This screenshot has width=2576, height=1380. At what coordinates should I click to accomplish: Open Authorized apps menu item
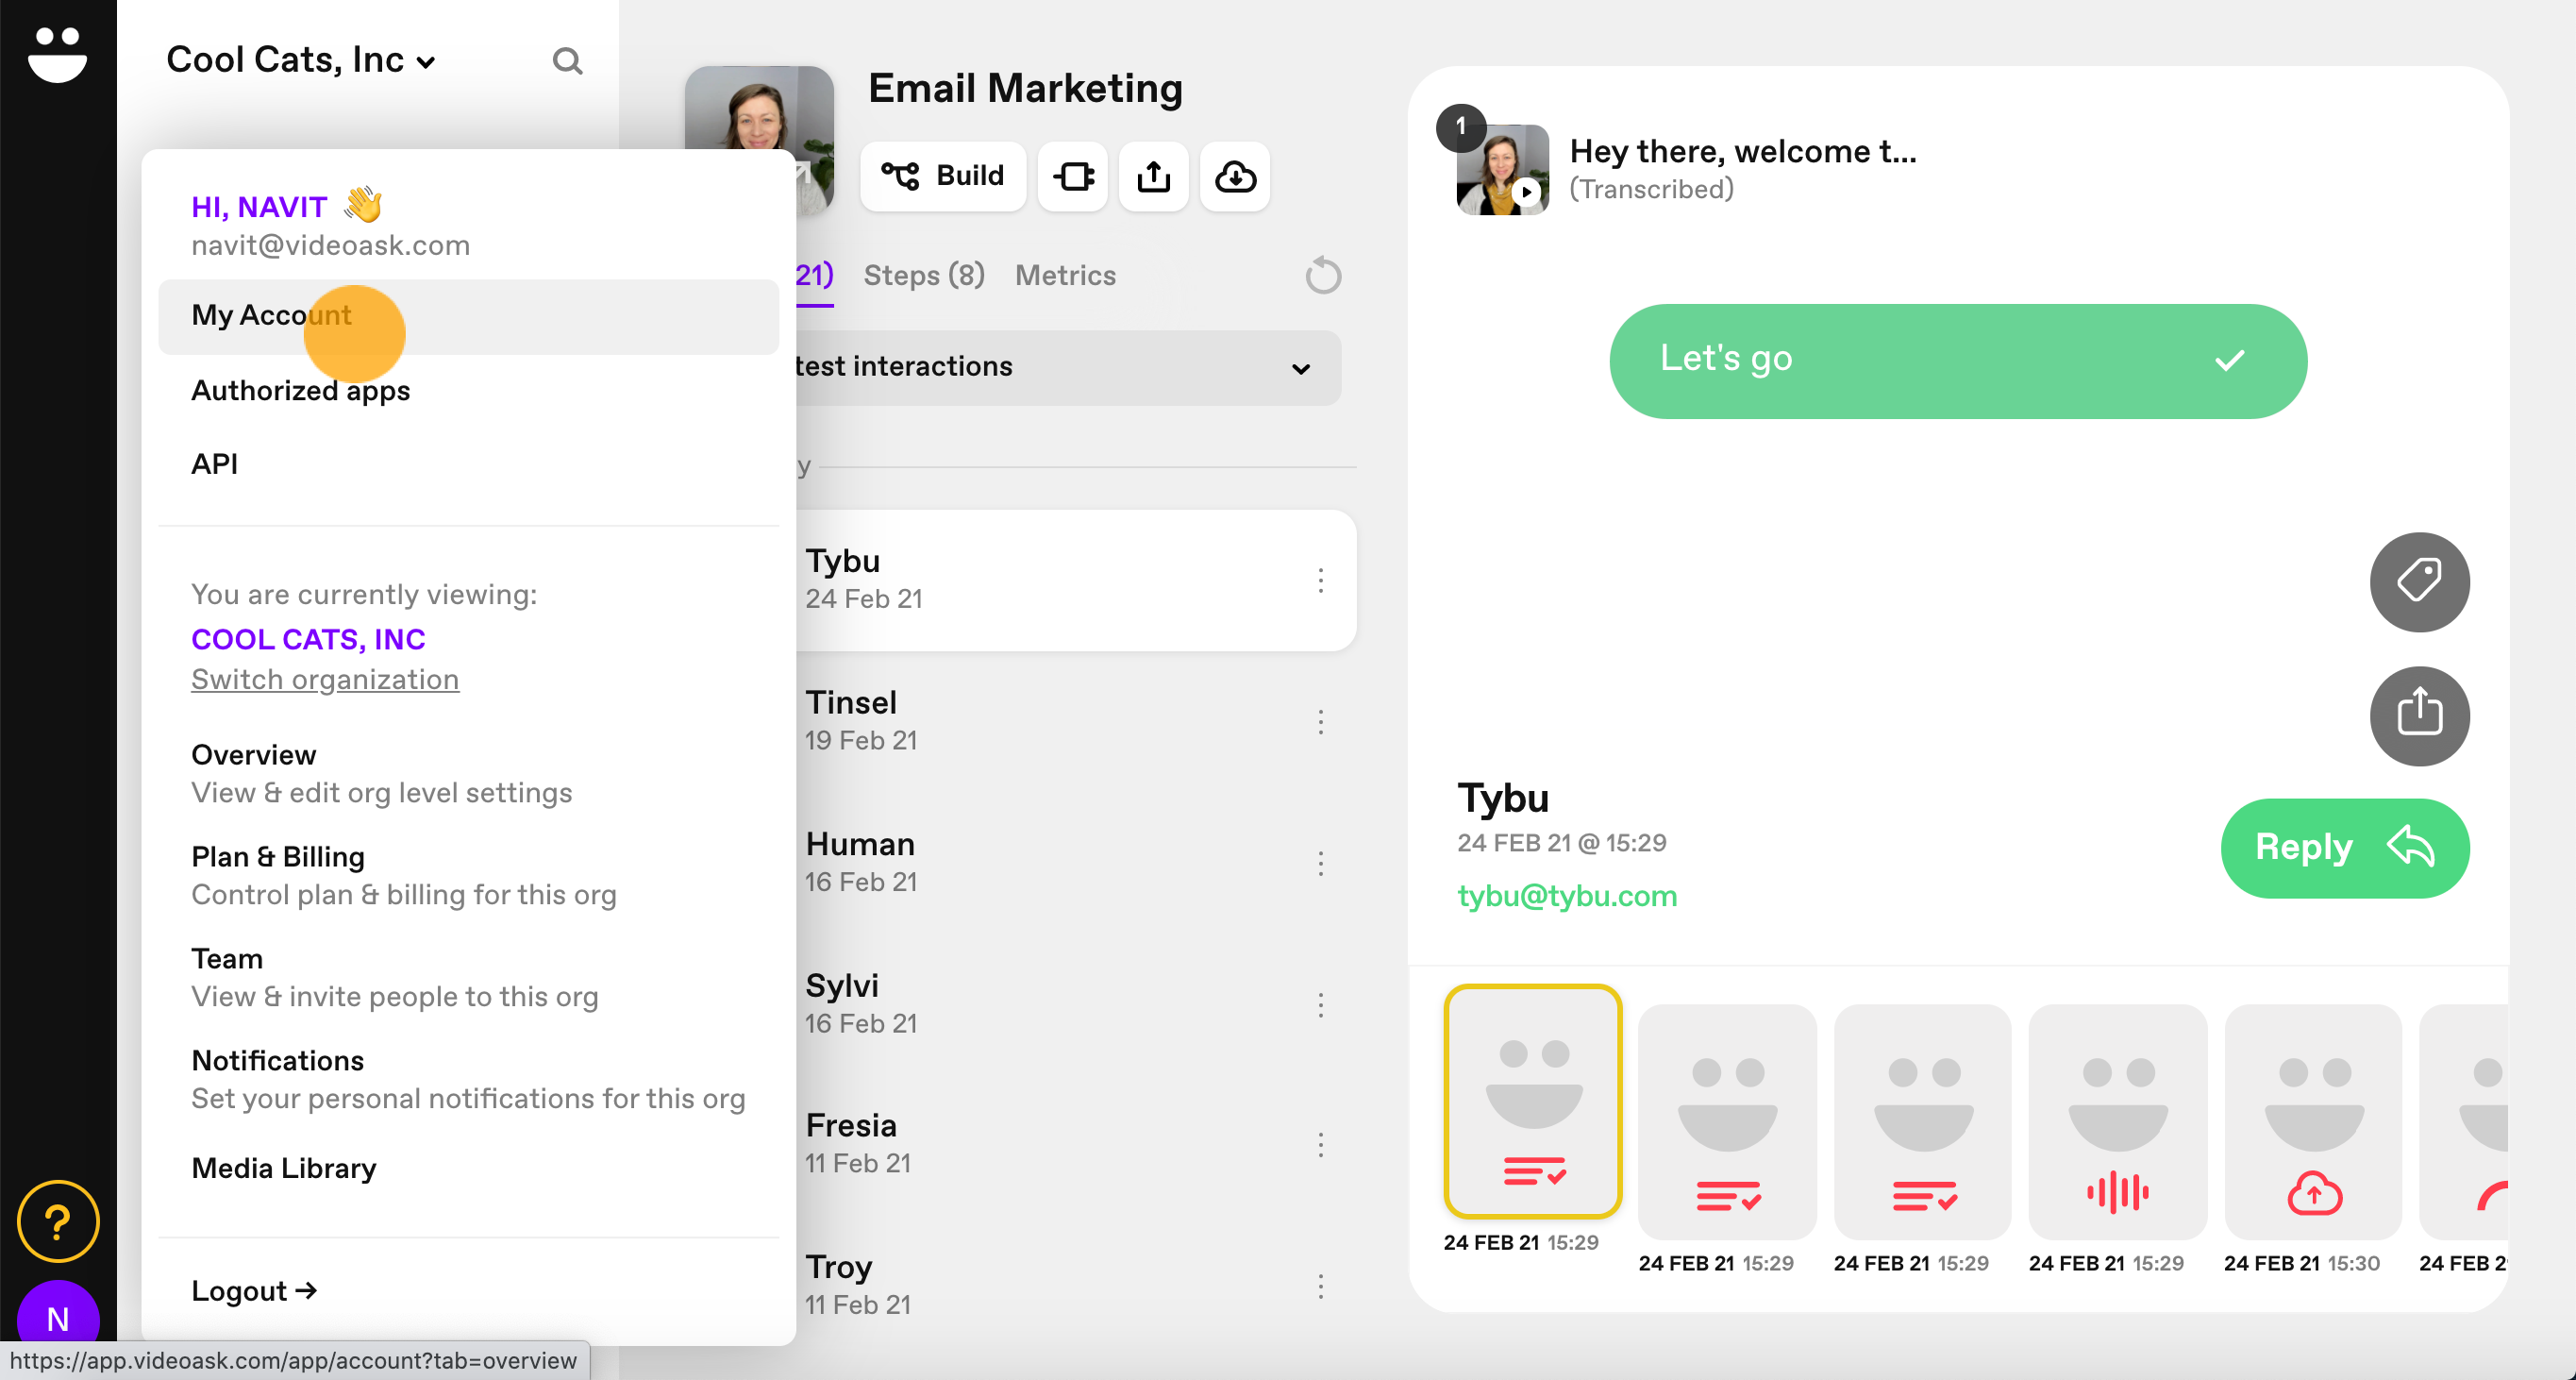click(300, 391)
